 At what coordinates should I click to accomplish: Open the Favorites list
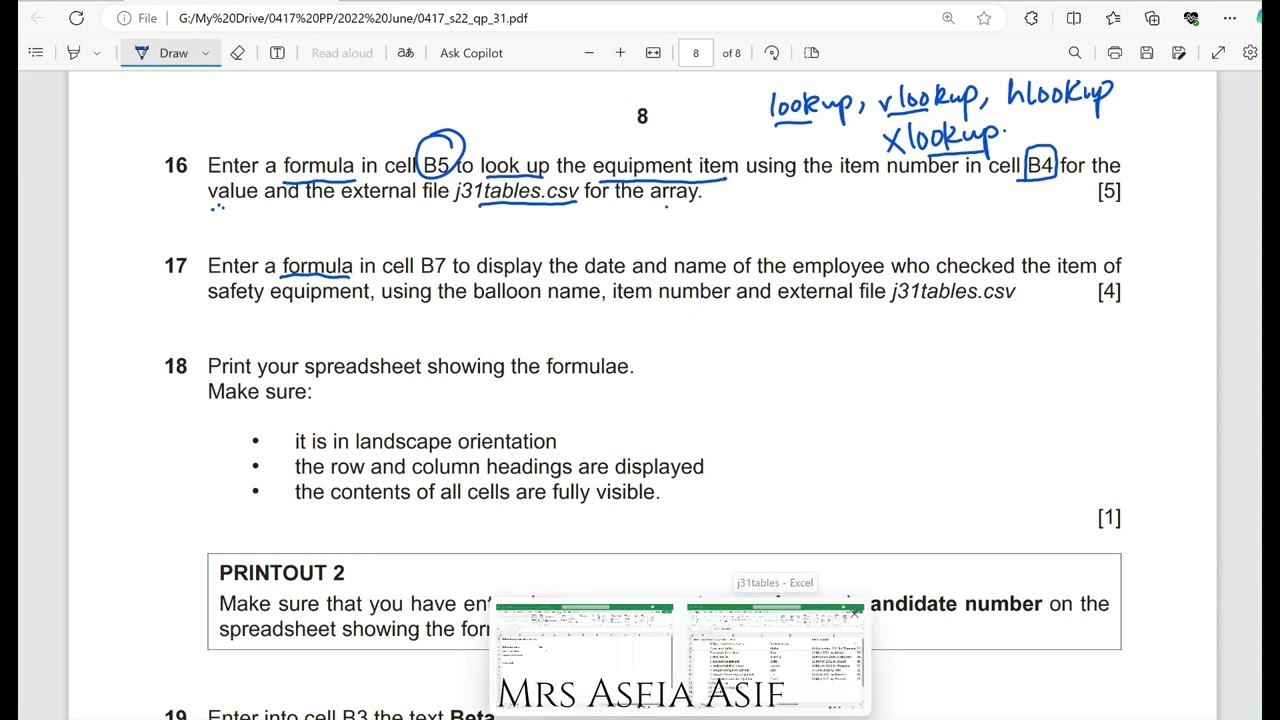(x=1113, y=18)
